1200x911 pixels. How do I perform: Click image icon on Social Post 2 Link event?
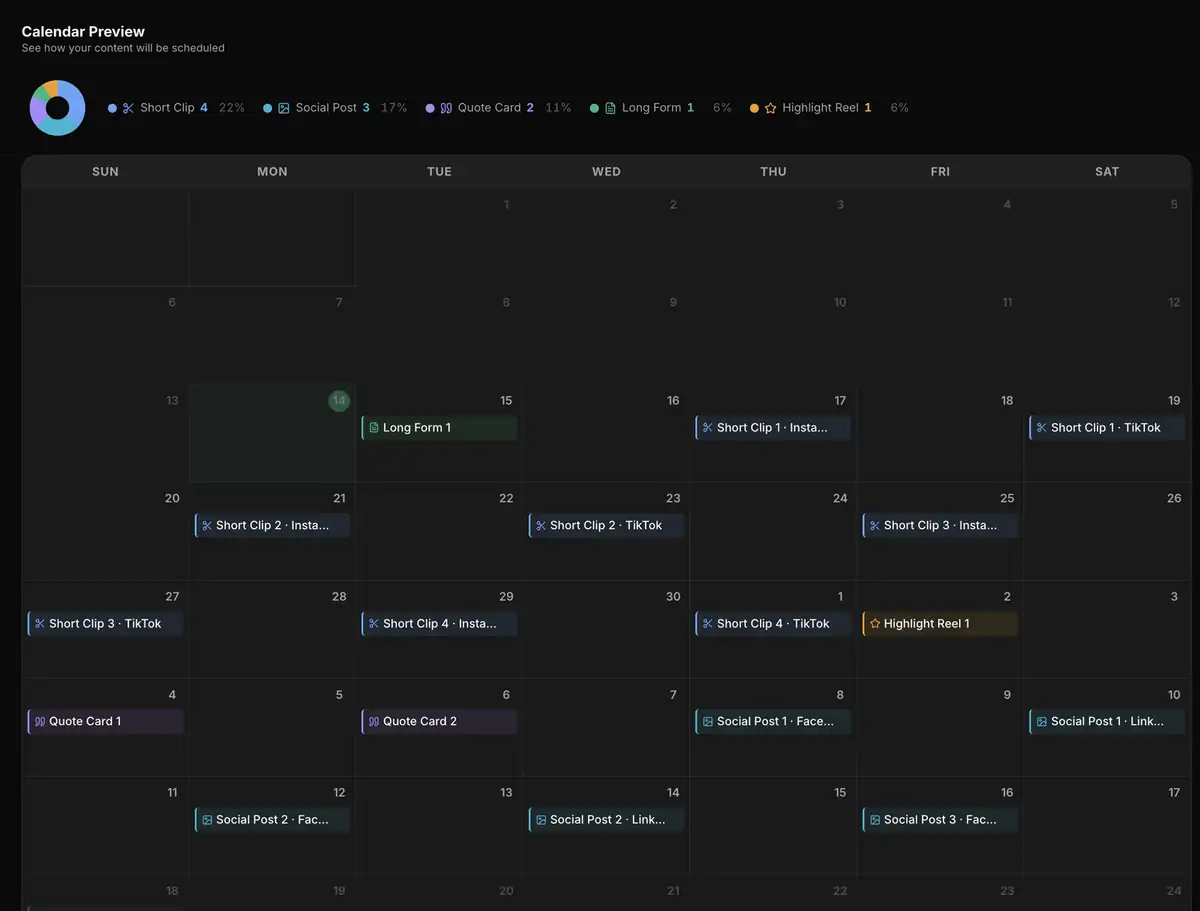tap(541, 820)
